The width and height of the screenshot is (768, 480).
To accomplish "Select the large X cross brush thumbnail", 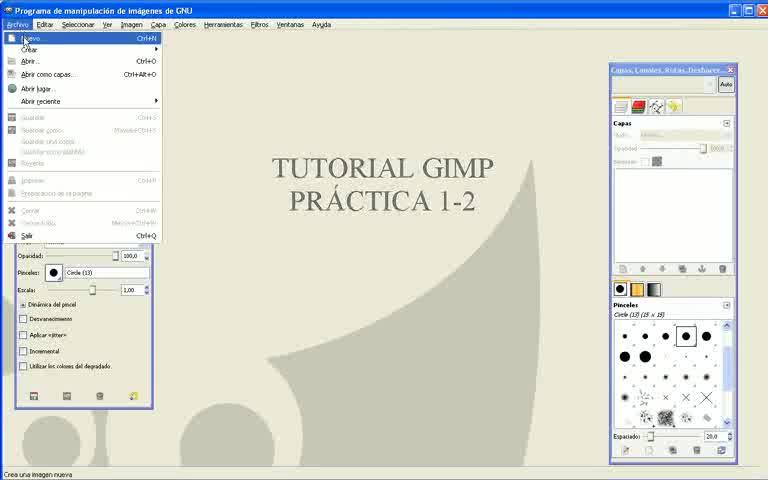I will [x=706, y=398].
